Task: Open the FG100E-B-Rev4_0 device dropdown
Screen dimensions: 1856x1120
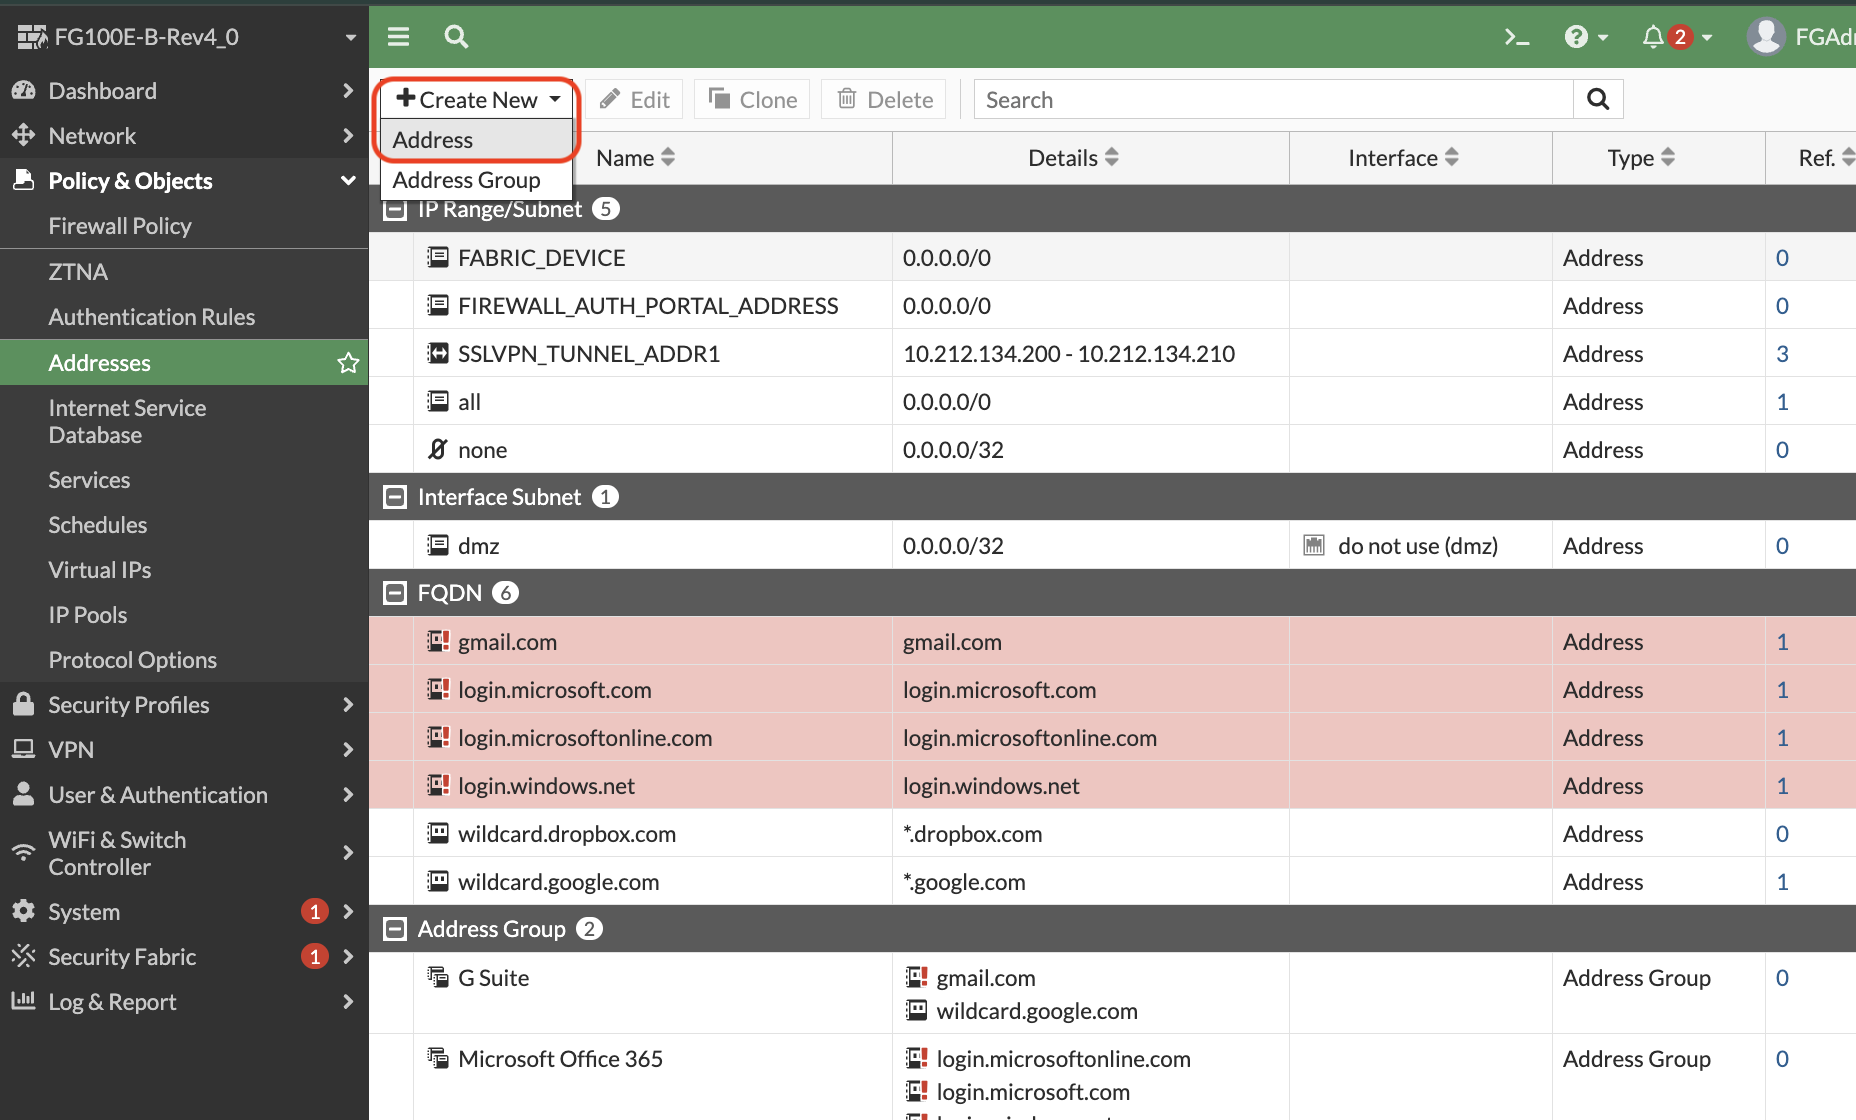Action: (x=351, y=37)
